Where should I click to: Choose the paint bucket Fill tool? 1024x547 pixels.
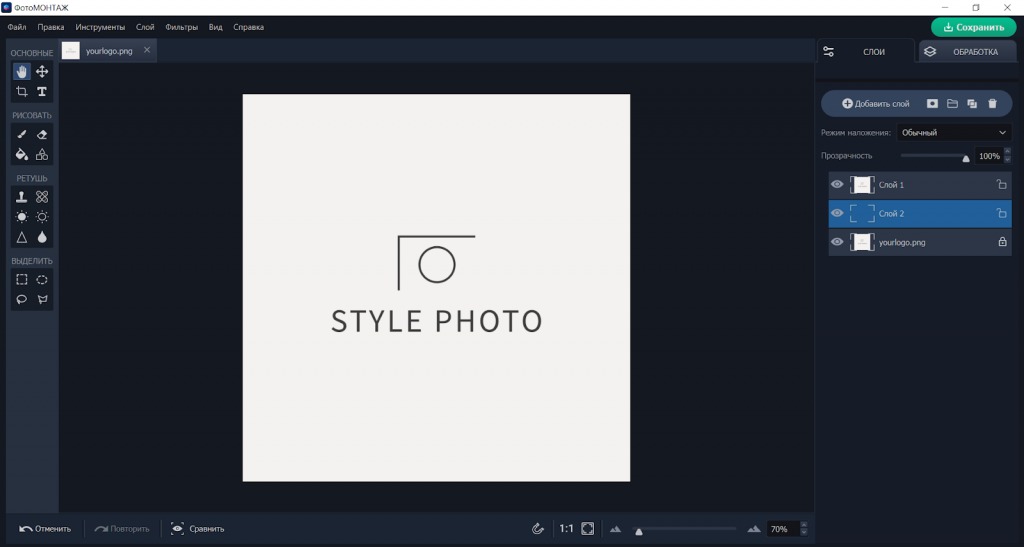[x=22, y=154]
